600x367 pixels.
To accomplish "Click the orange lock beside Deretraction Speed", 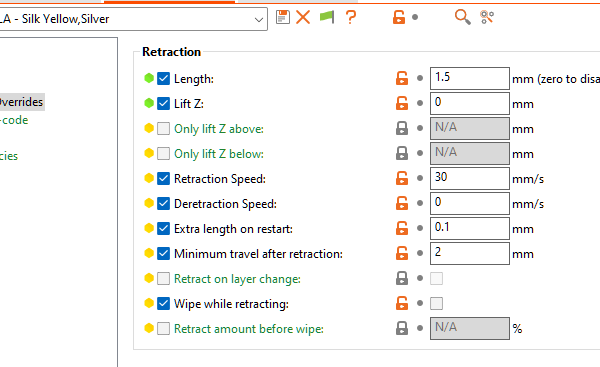I will [x=402, y=203].
